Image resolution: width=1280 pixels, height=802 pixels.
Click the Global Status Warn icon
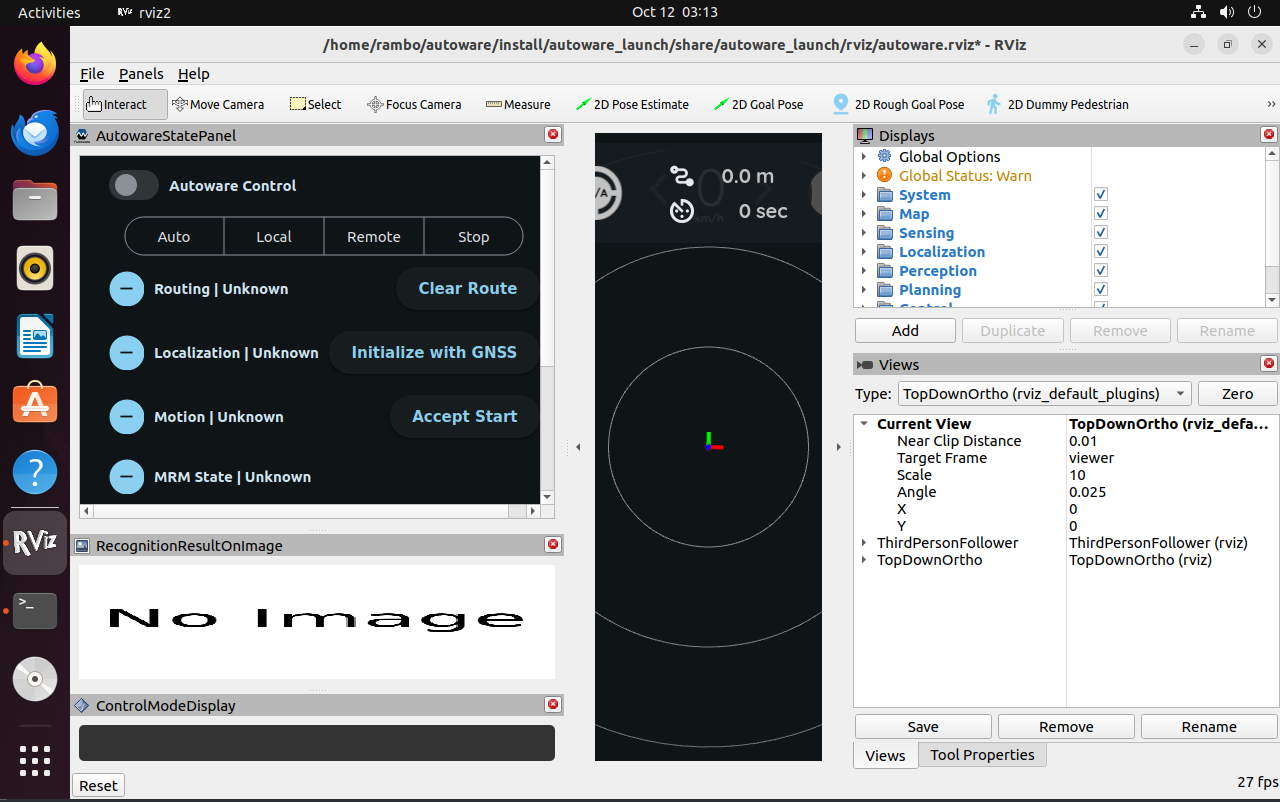pos(884,176)
